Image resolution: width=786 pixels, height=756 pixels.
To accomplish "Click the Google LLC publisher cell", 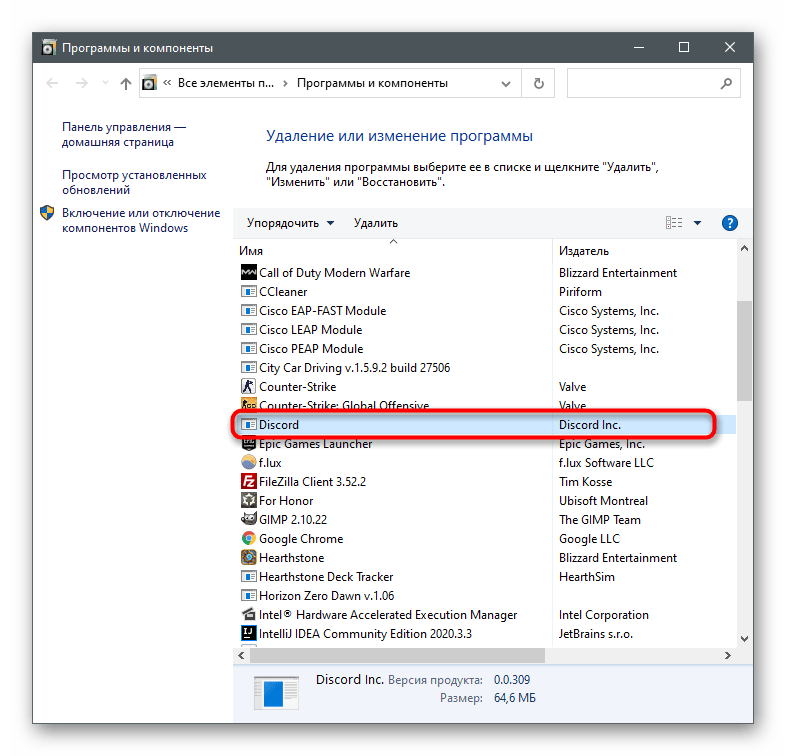I will click(x=589, y=538).
